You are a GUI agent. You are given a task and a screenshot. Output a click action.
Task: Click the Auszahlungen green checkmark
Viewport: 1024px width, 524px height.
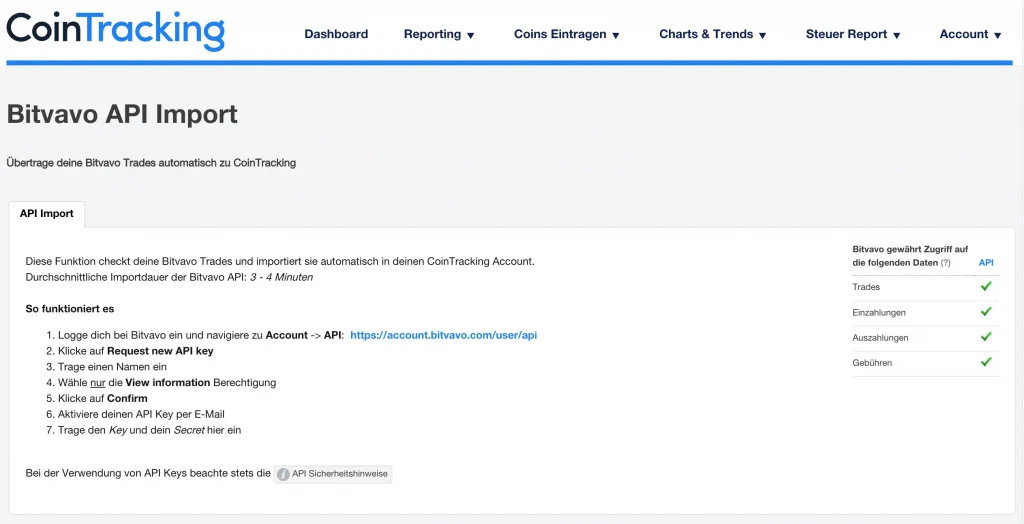coord(986,337)
